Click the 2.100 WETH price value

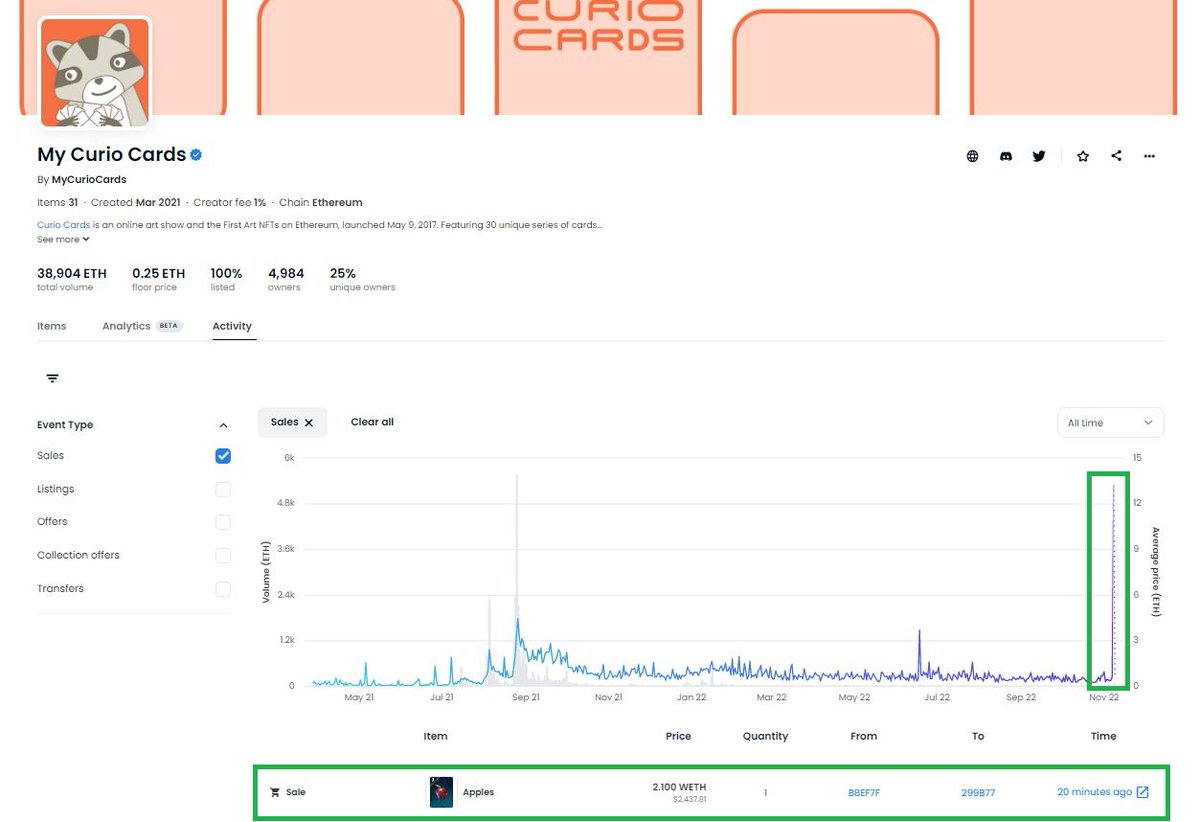point(679,787)
